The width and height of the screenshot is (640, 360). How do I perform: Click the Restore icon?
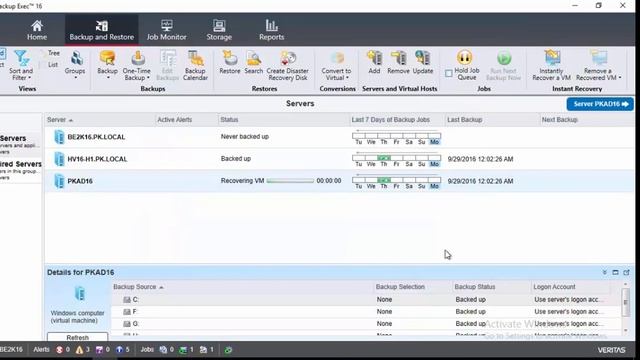230,62
